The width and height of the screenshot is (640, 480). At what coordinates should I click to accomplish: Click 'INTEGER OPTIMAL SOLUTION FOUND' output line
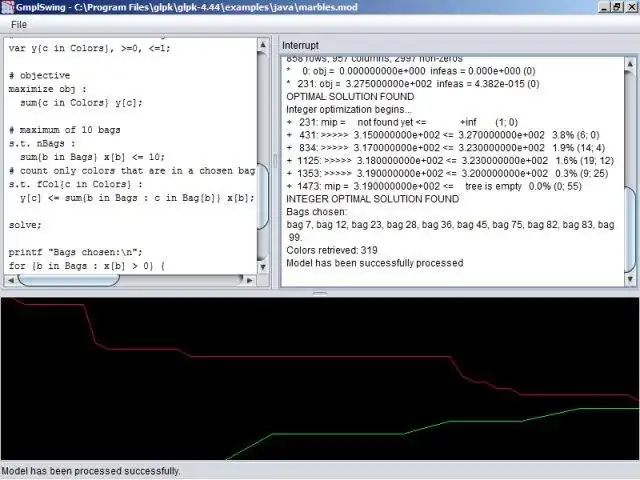pos(373,199)
